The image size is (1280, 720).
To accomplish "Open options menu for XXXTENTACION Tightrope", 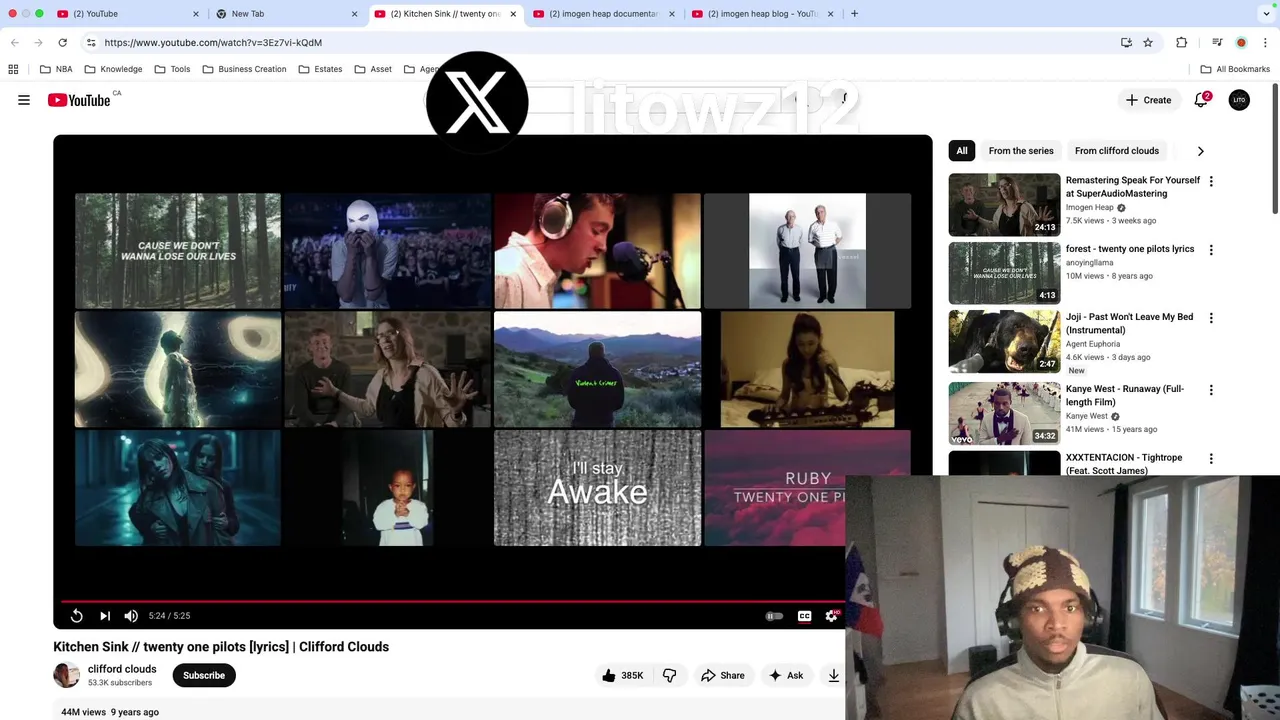I will (1211, 458).
